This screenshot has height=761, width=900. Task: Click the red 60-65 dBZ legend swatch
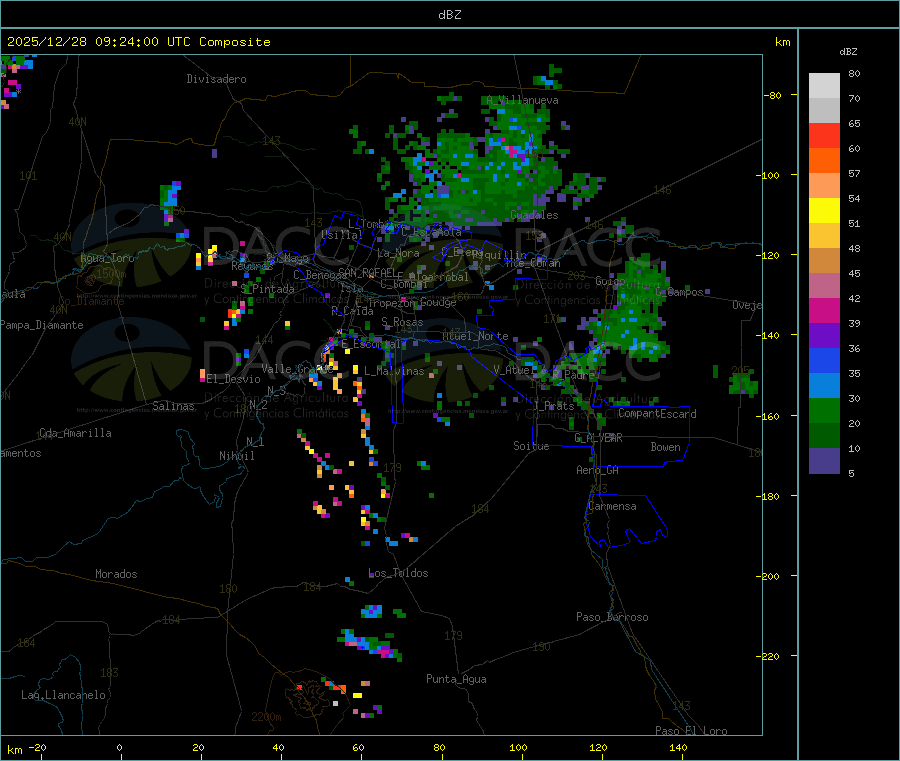[x=824, y=135]
